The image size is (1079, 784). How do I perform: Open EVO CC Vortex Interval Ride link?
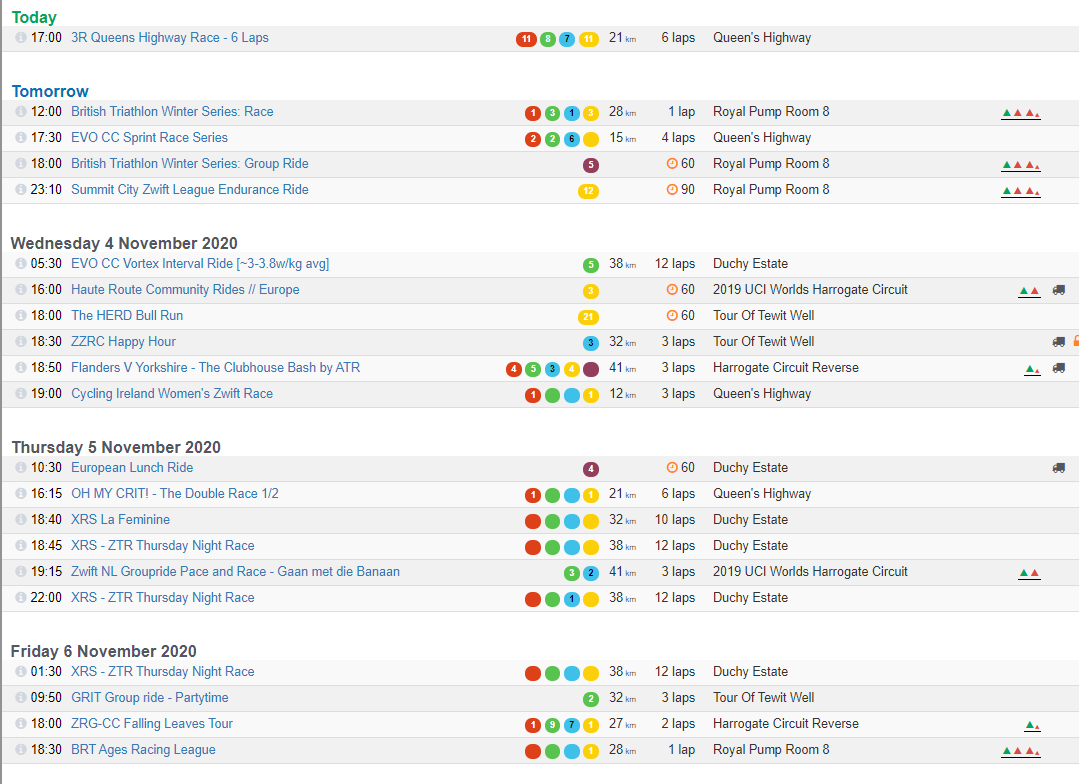[200, 264]
